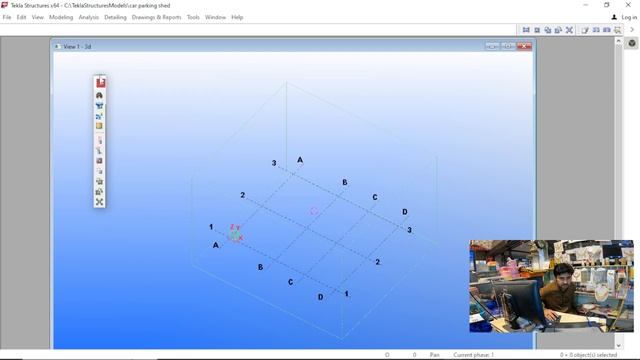Open the File menu
The height and width of the screenshot is (360, 640).
click(x=7, y=17)
